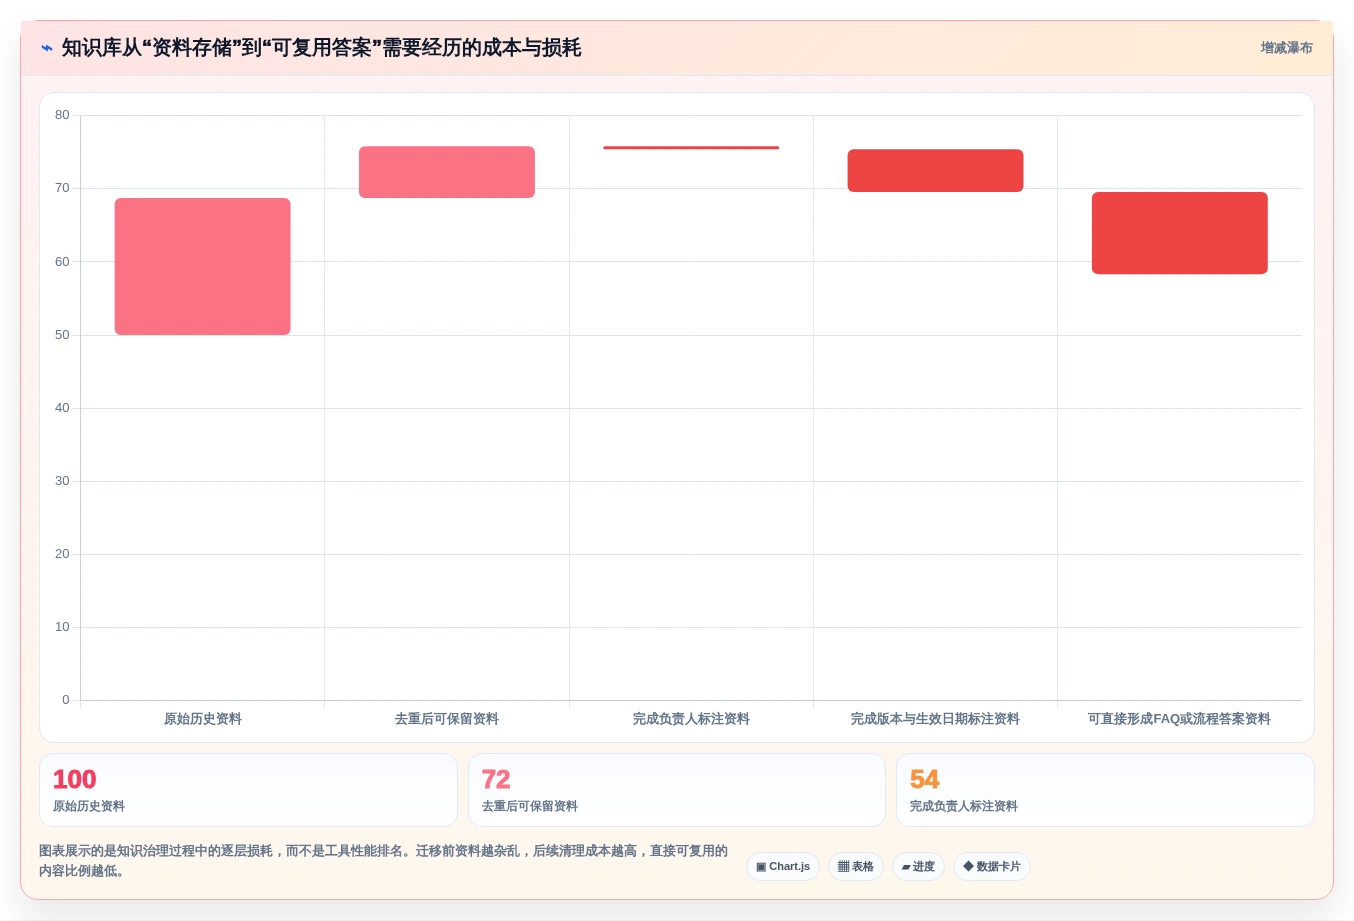The width and height of the screenshot is (1354, 921).
Task: Click the y-axis value 80
Action: [62, 115]
